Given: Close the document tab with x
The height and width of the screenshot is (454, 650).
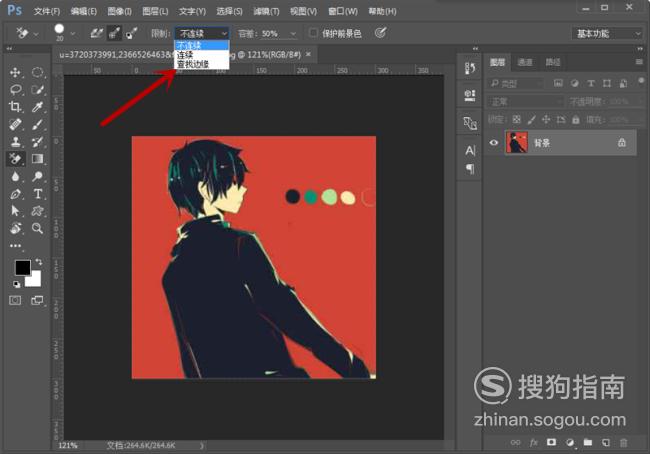Looking at the screenshot, I should click(308, 54).
